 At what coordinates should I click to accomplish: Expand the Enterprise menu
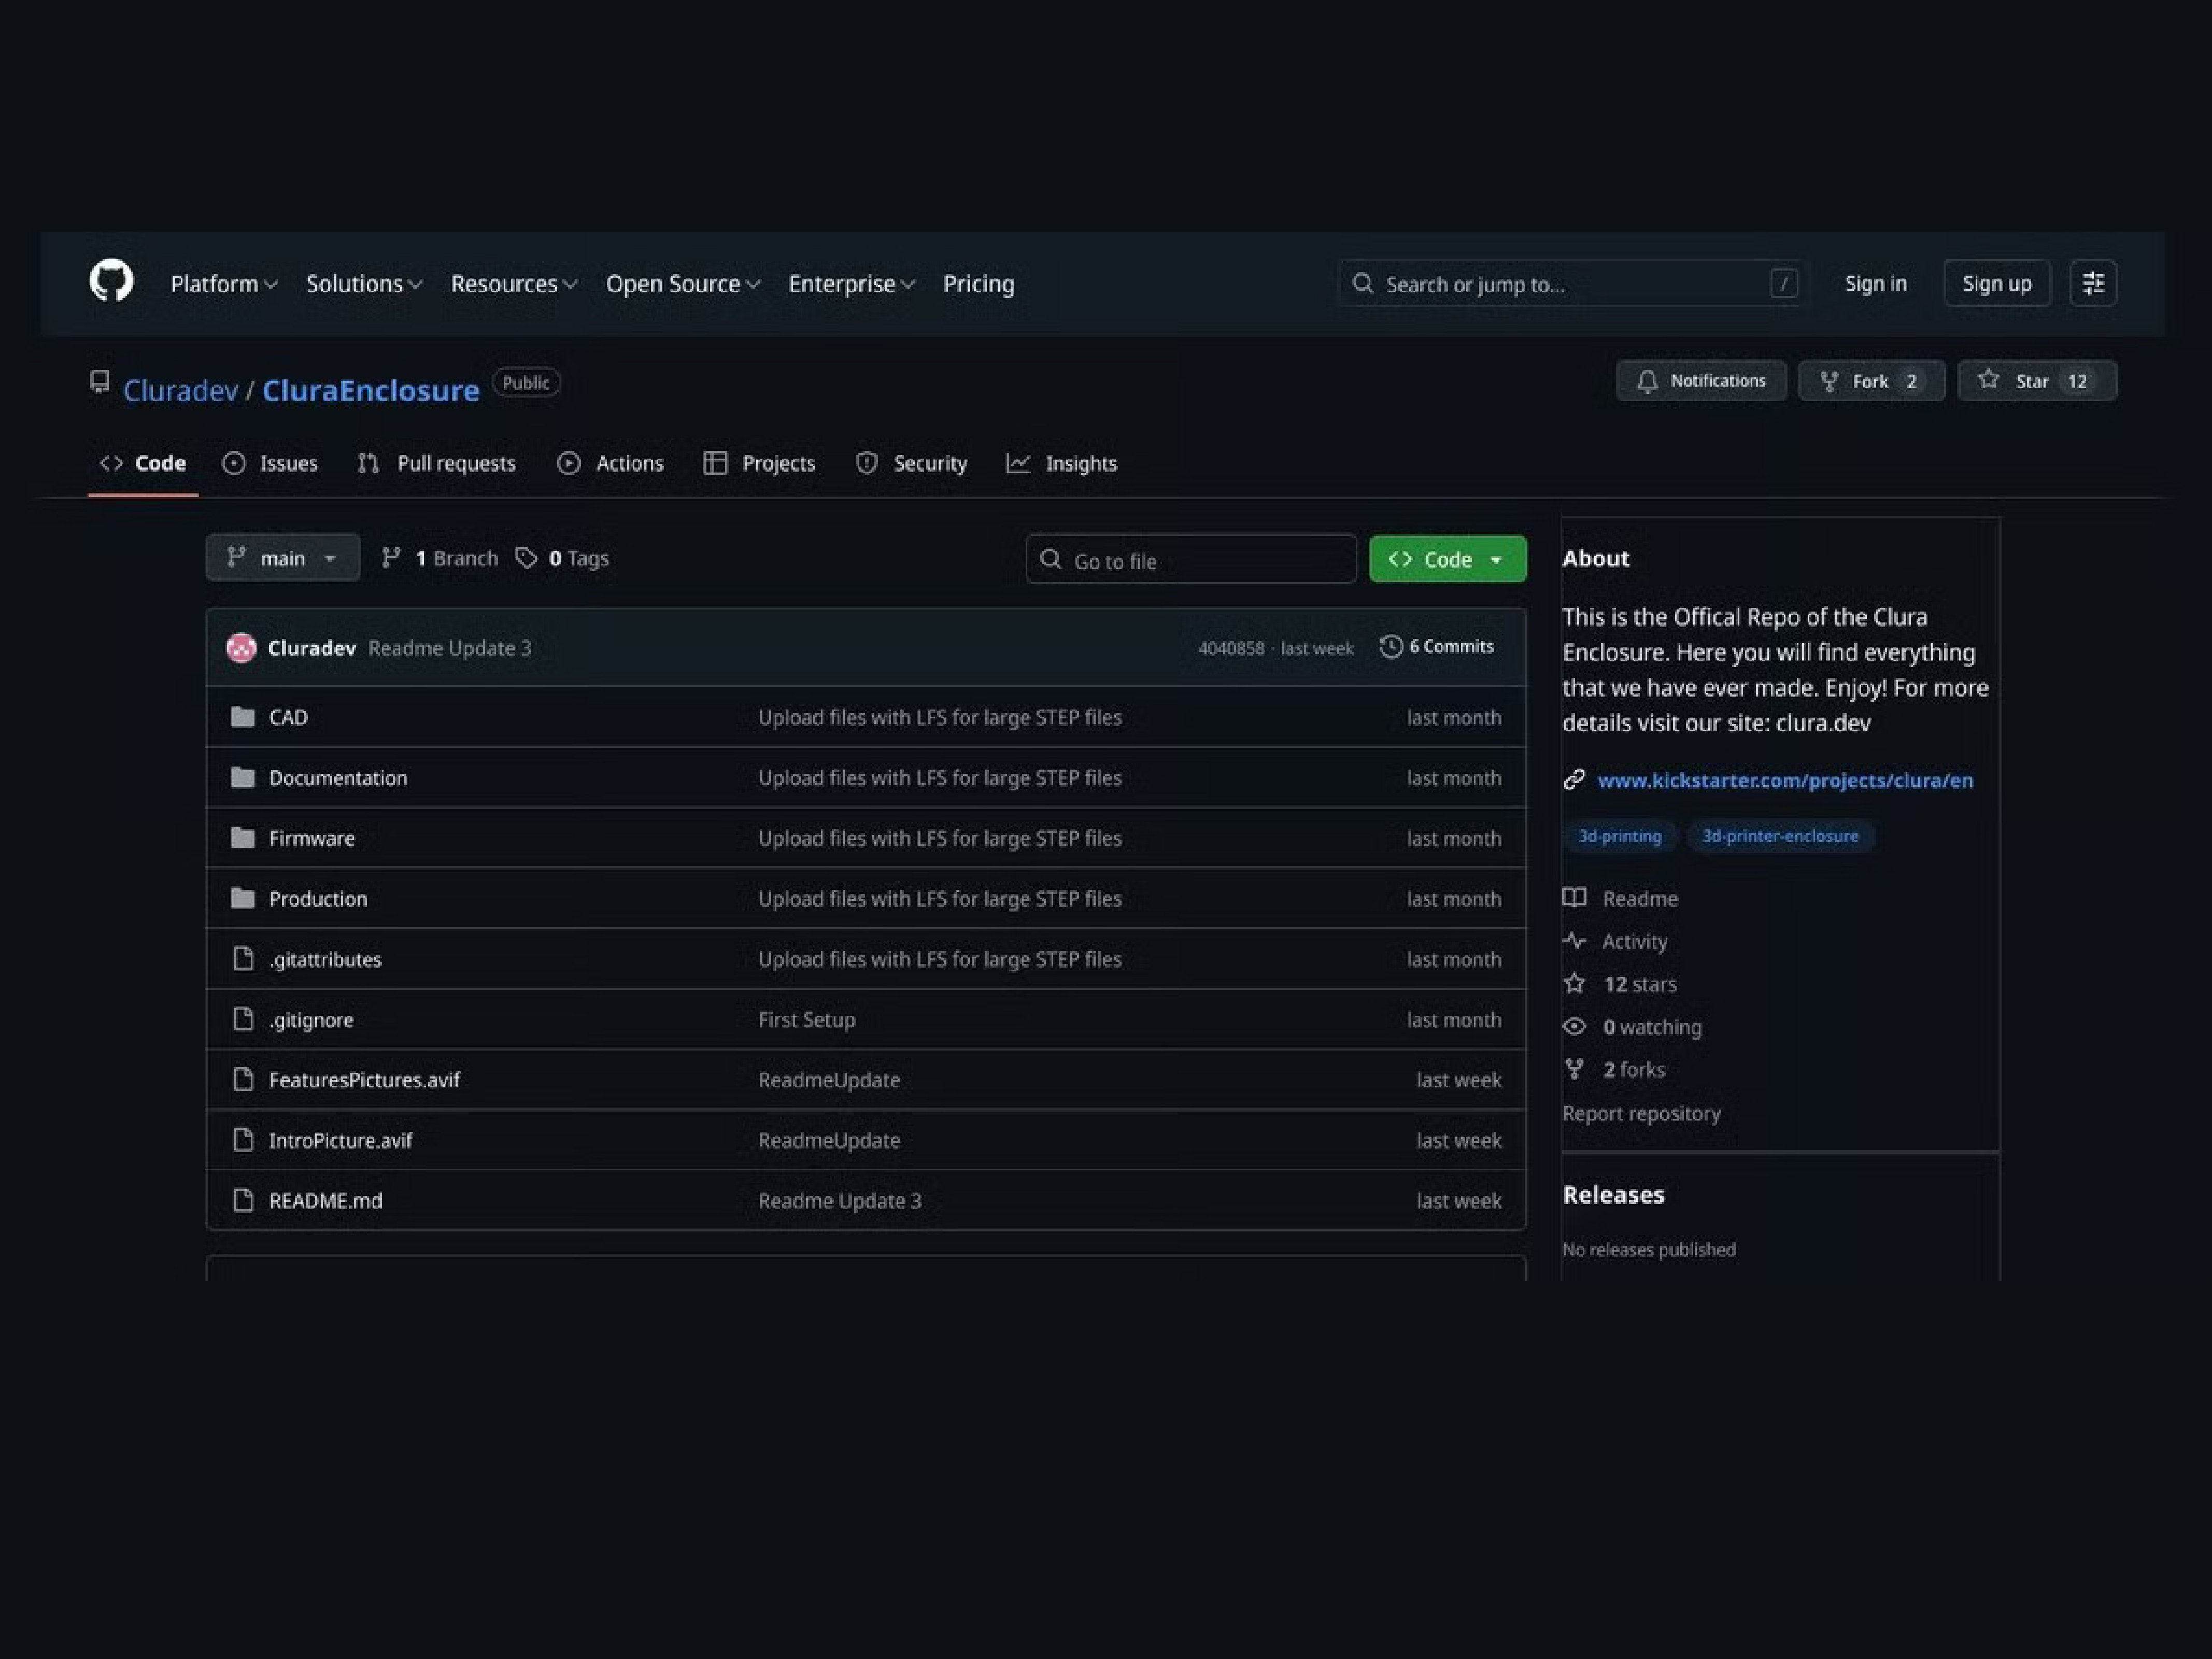[851, 284]
